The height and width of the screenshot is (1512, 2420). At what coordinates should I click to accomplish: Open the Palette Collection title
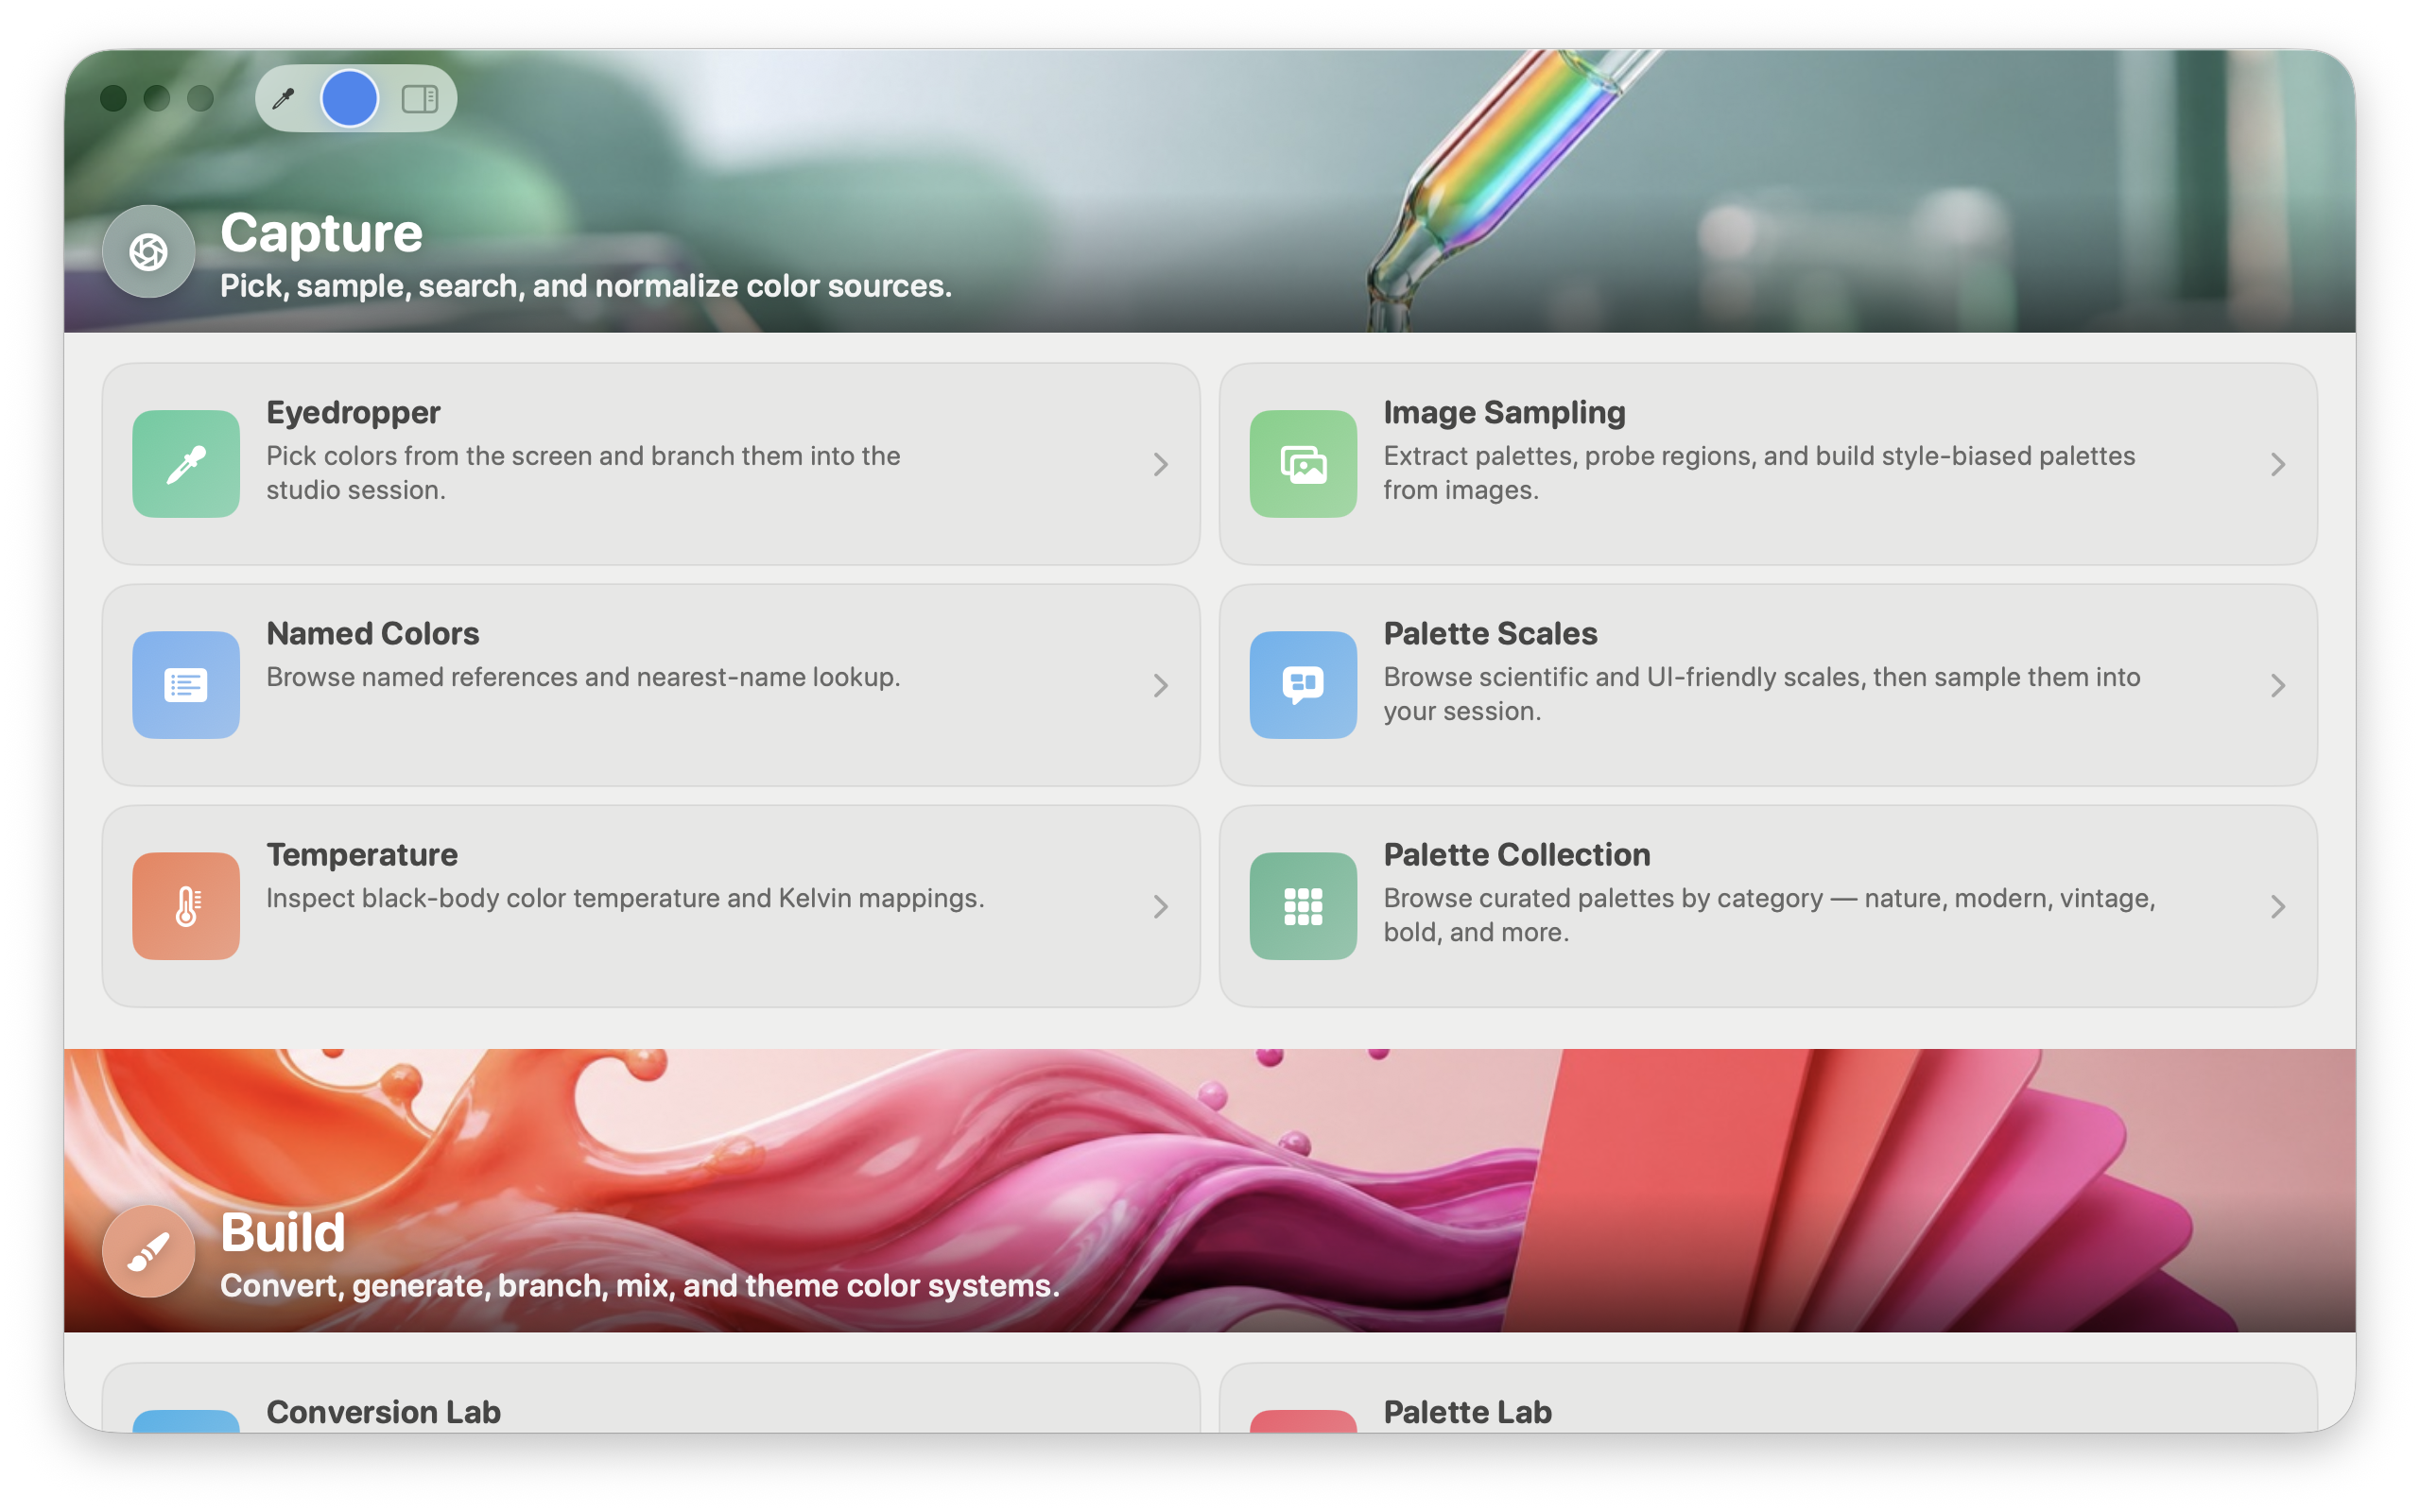1517,854
